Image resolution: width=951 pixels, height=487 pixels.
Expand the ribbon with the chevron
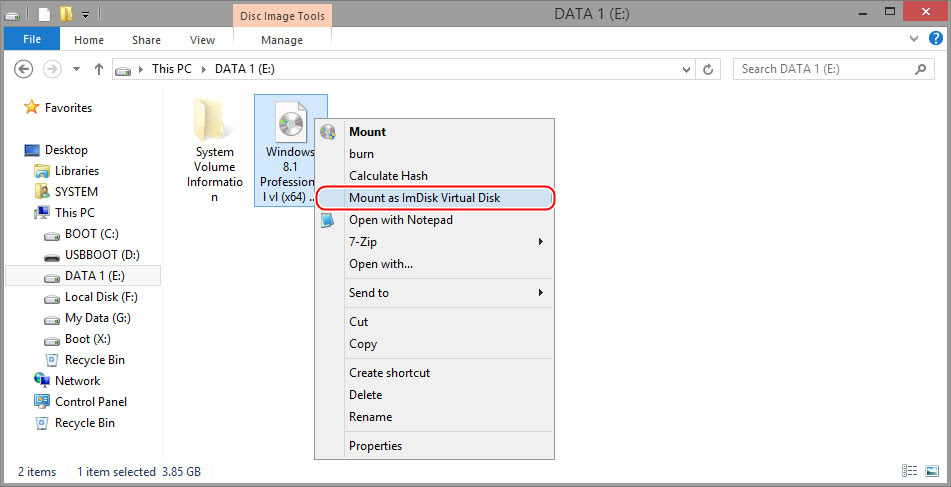[915, 39]
